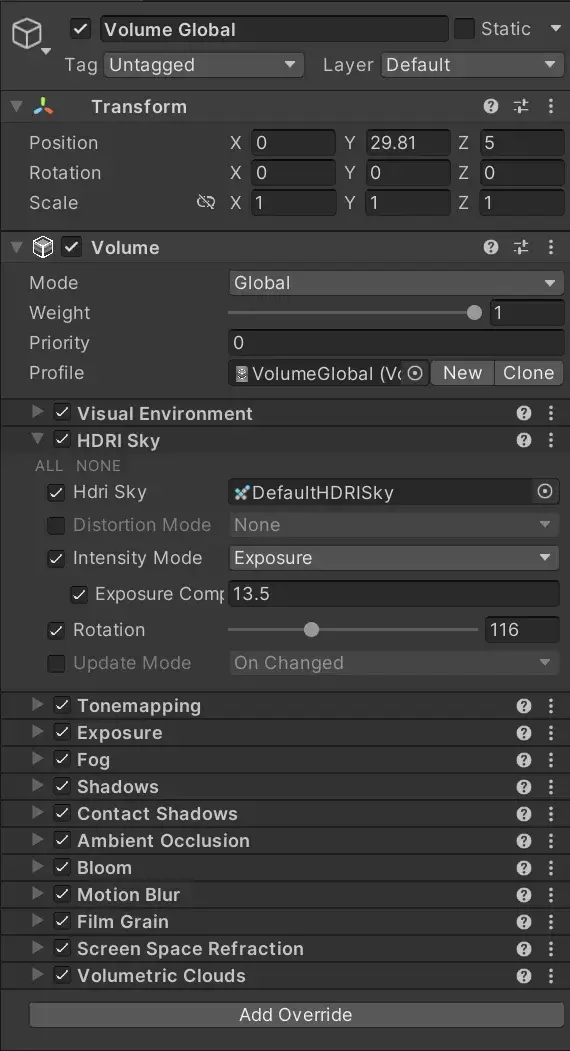
Task: Toggle Scale constrained proportions link icon
Action: (206, 202)
